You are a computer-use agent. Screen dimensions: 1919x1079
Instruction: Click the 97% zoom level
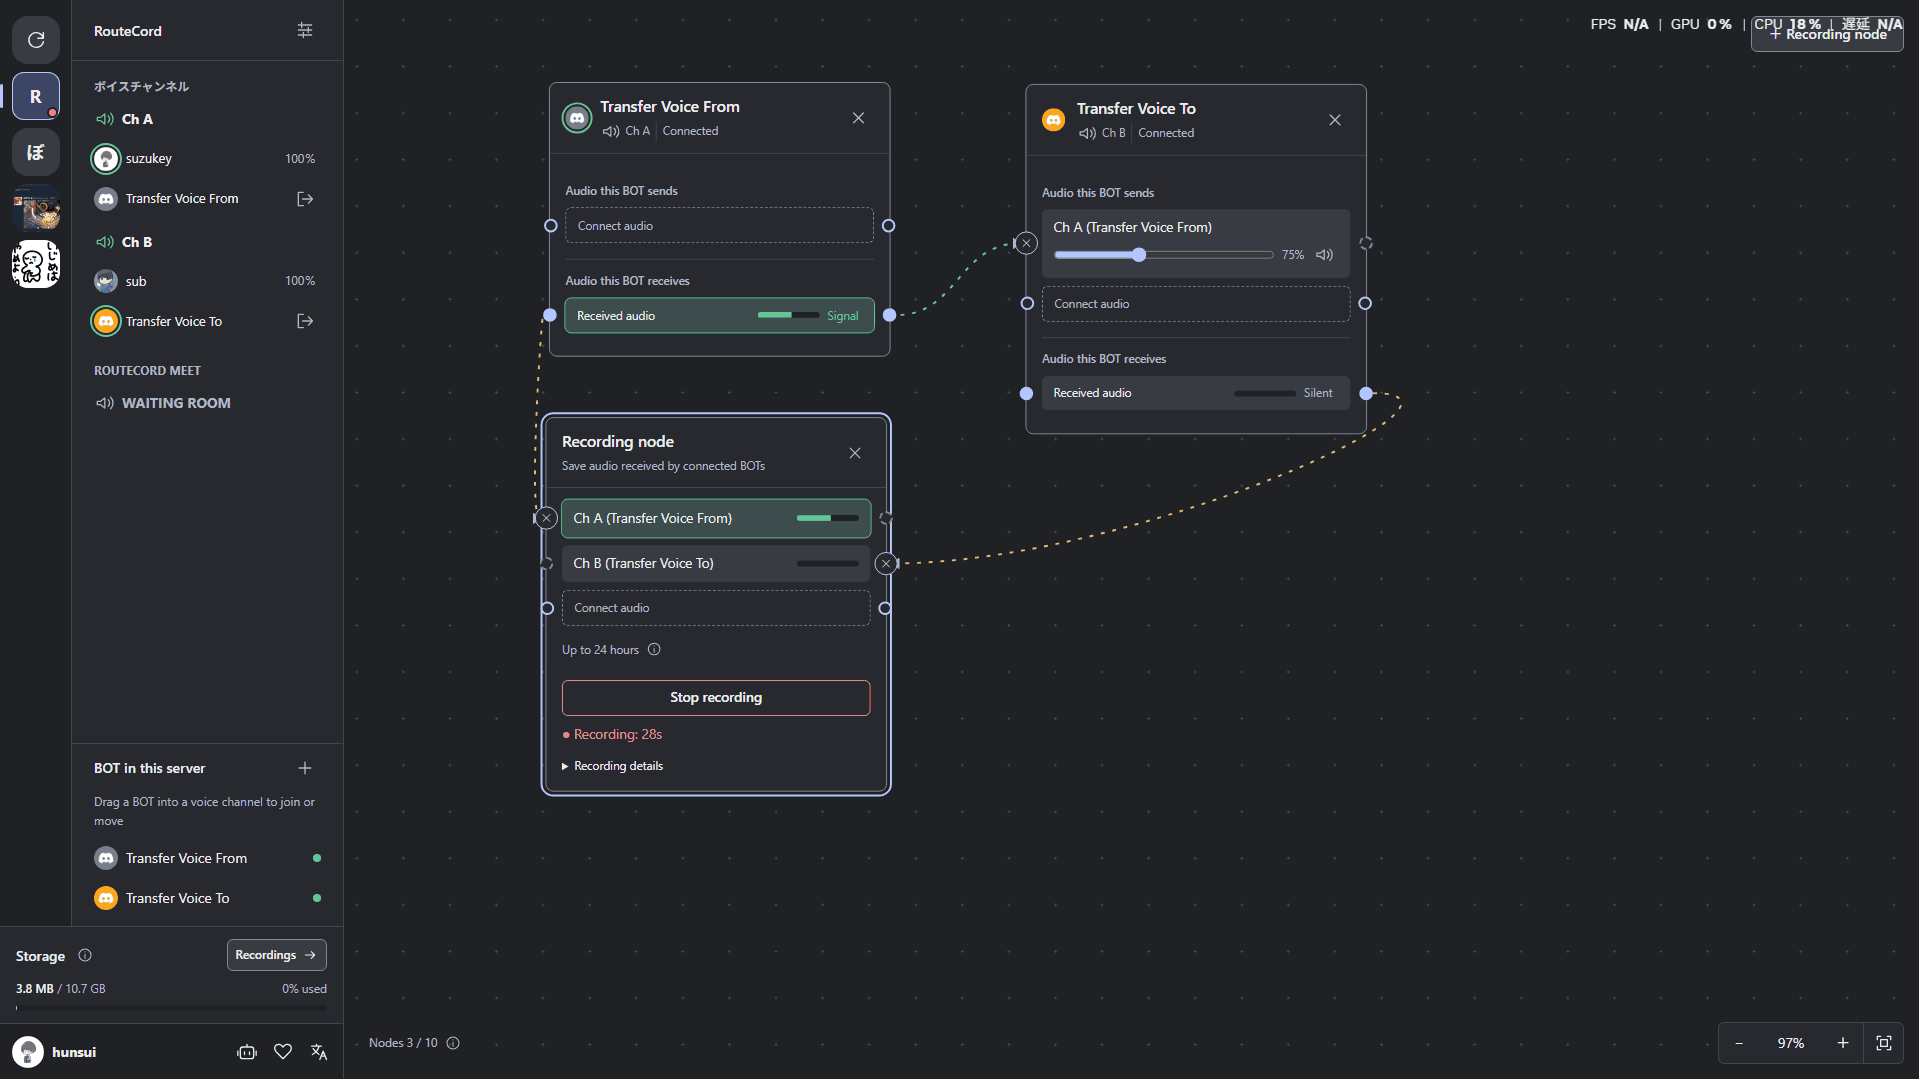tap(1791, 1043)
